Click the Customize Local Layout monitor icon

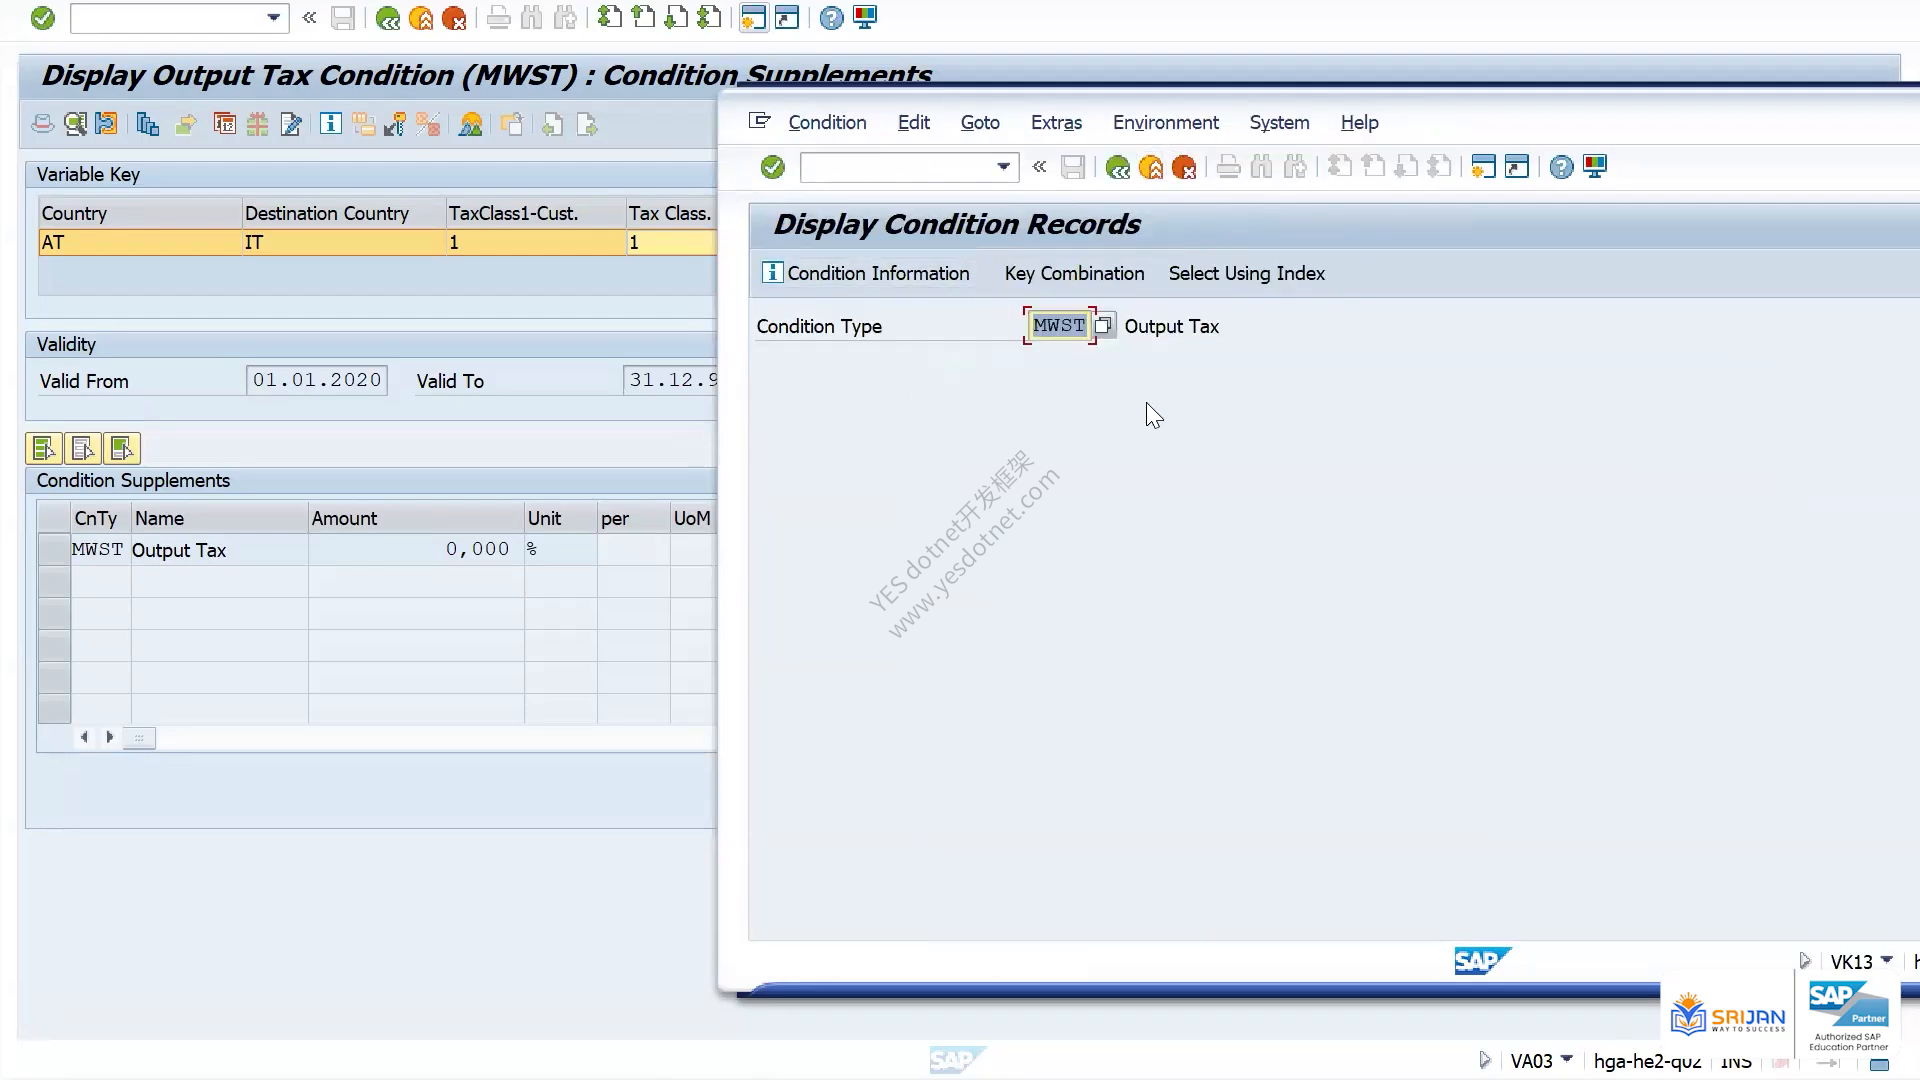tap(1595, 167)
